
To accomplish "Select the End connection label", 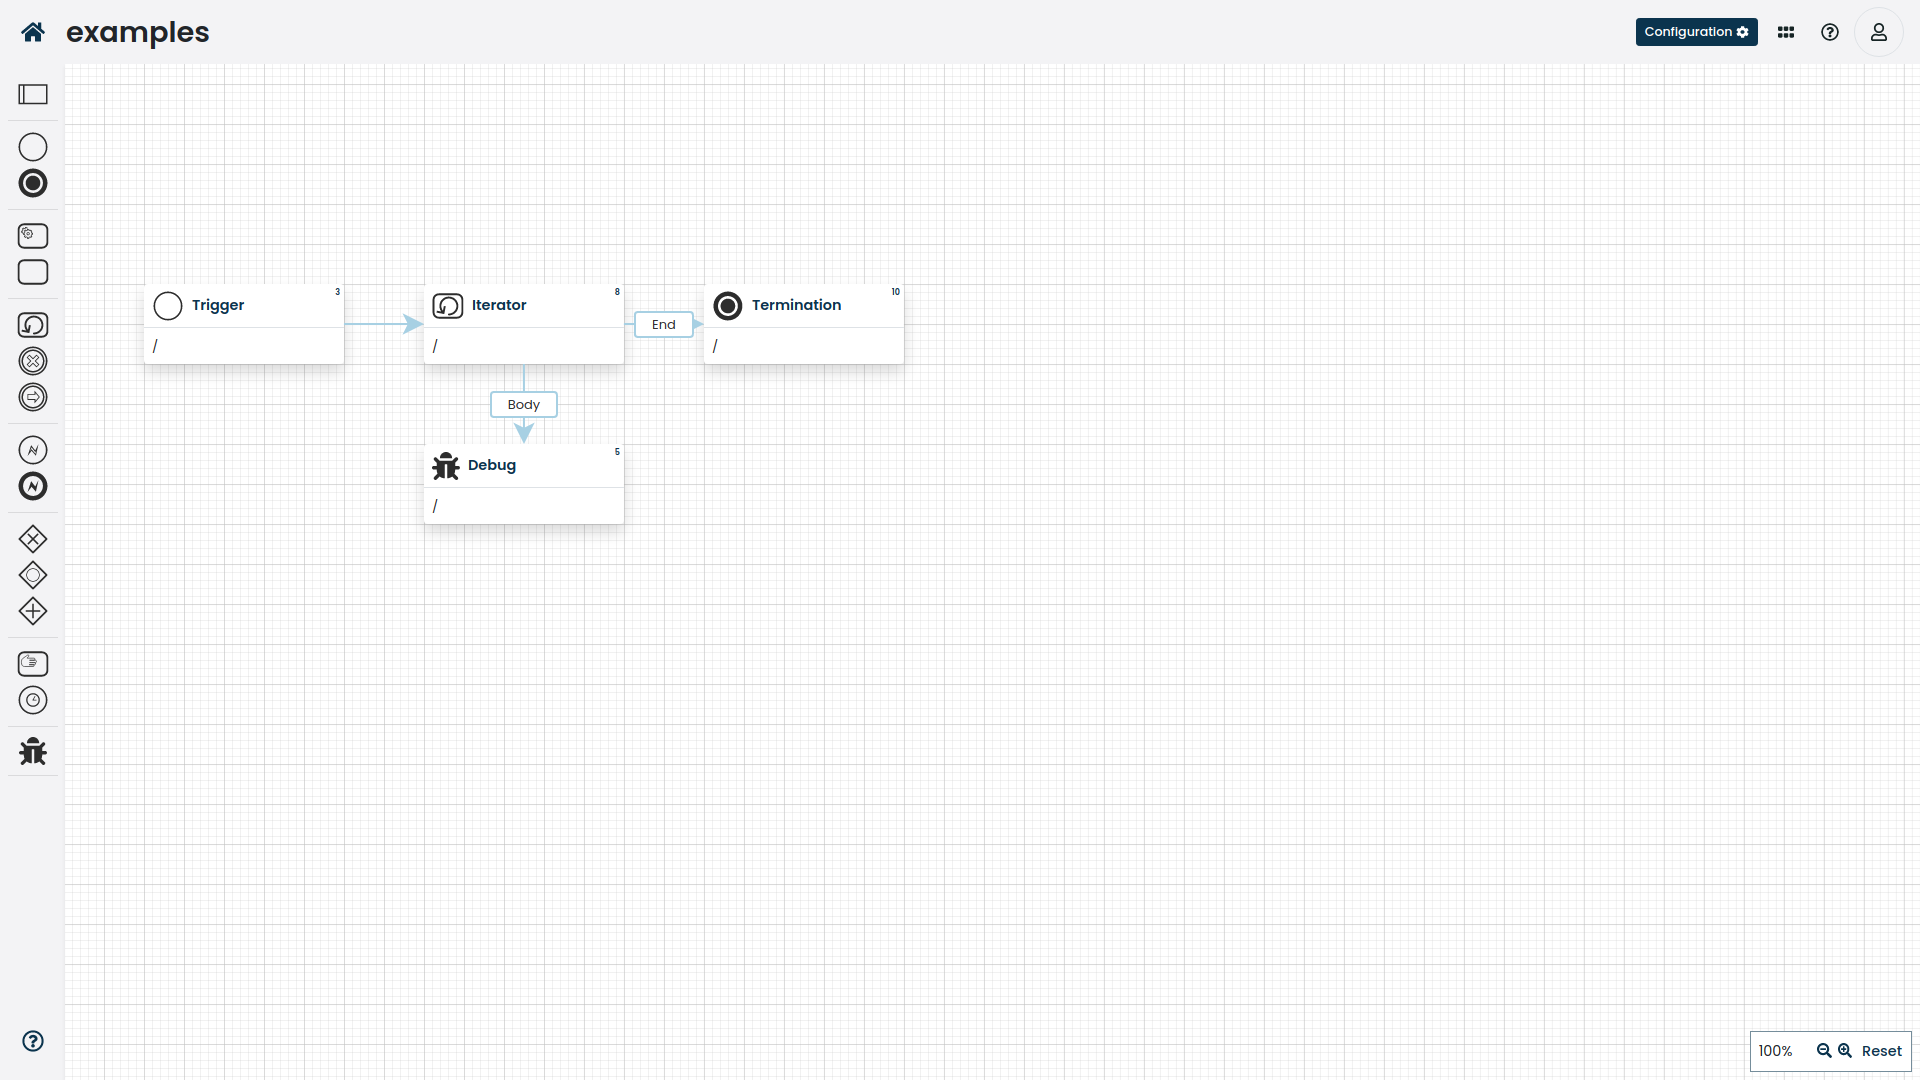I will coord(663,324).
